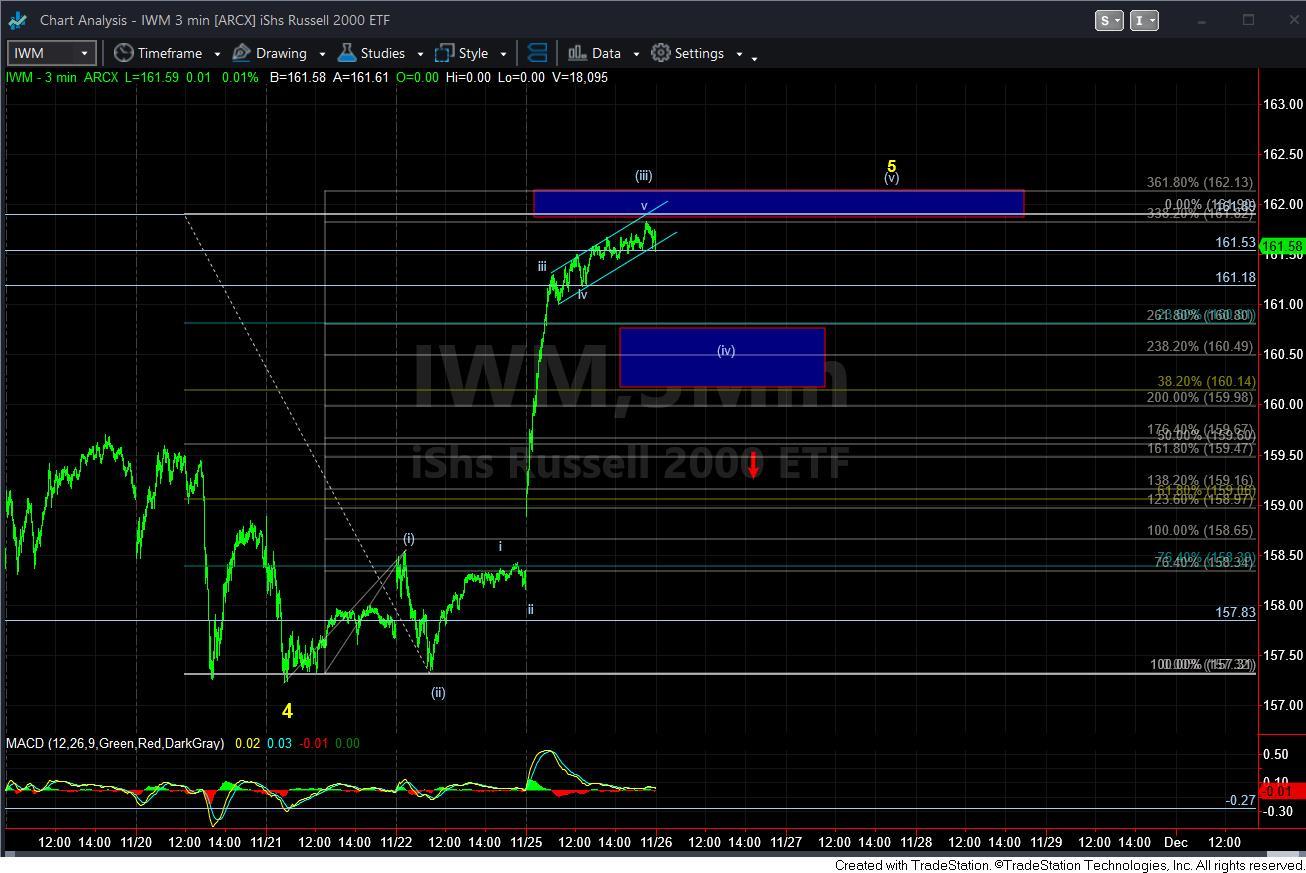Open the Style menu

[x=461, y=53]
